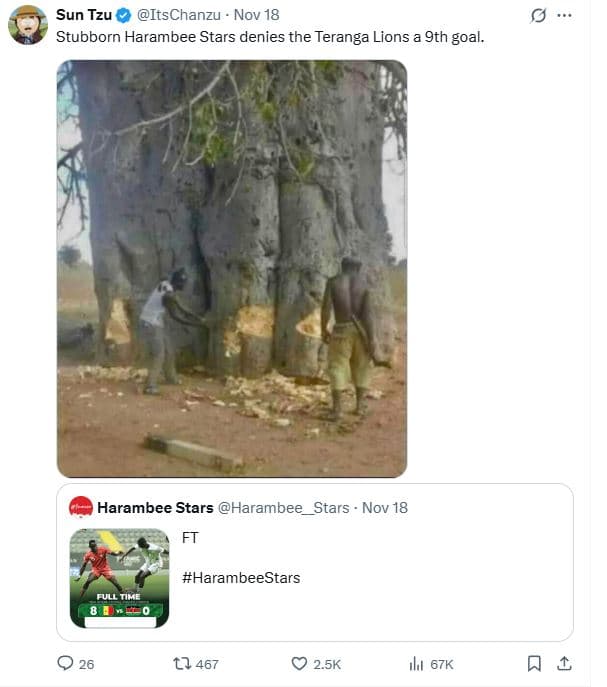The image size is (607, 687).
Task: Bookmark this post
Action: coord(534,663)
